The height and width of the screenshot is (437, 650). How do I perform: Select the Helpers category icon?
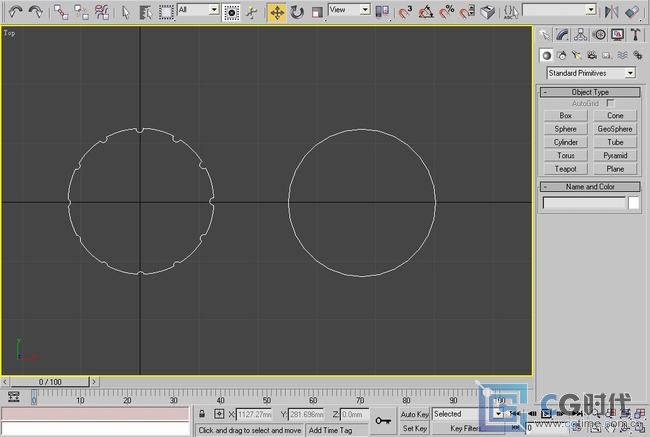[607, 55]
